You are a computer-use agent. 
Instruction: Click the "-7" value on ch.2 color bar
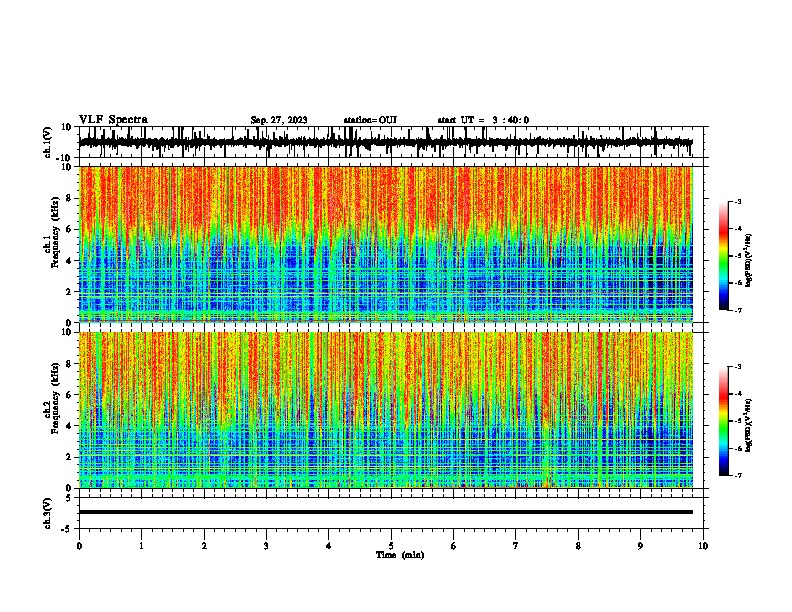pos(737,475)
